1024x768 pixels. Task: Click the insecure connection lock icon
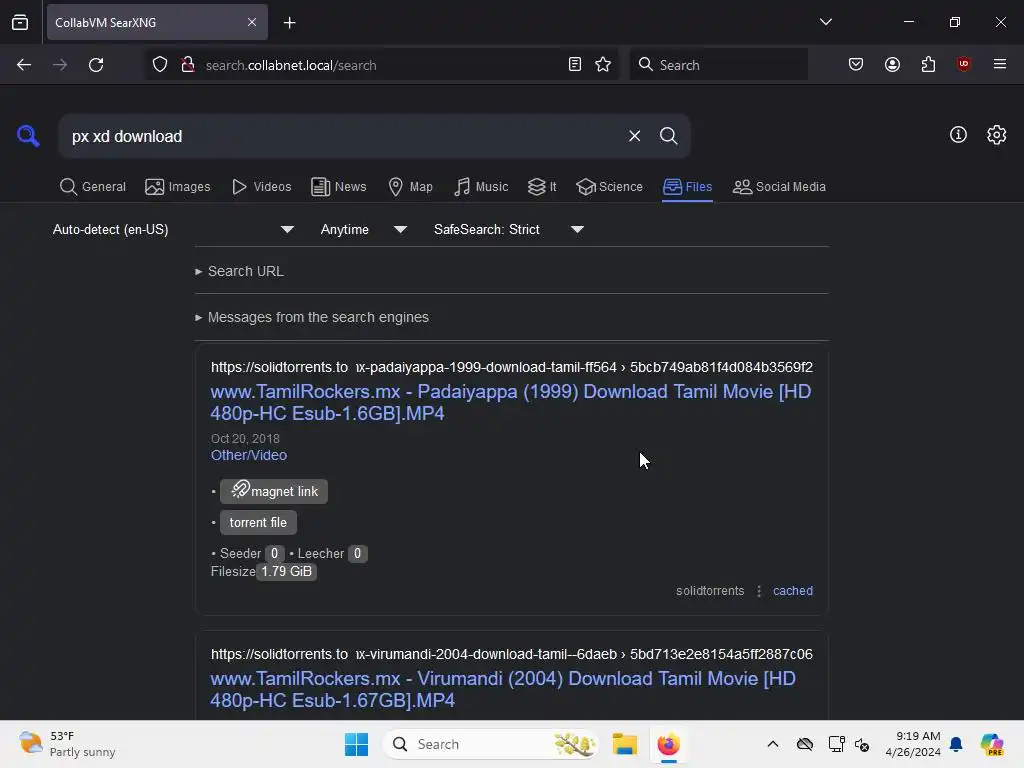coord(188,65)
